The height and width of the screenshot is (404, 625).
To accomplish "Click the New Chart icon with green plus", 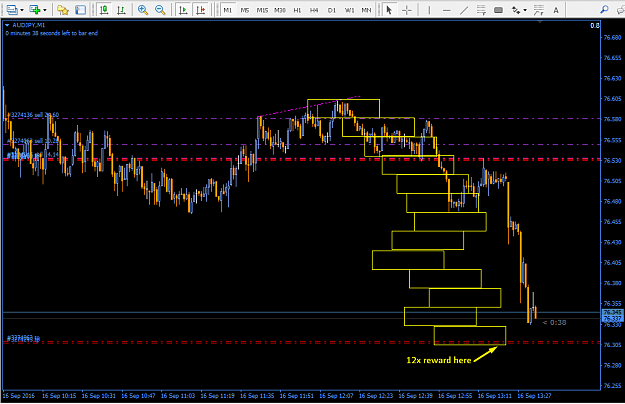I will click(x=35, y=10).
